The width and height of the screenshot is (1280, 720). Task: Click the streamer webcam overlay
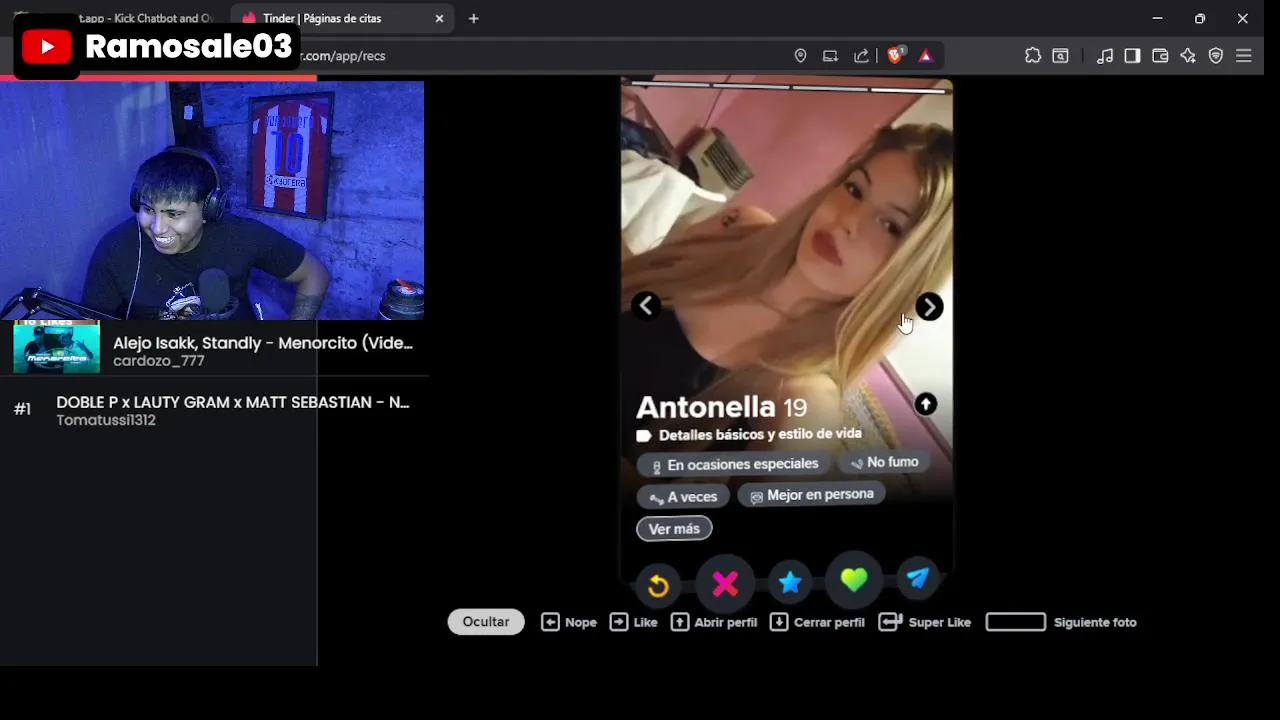coord(212,200)
